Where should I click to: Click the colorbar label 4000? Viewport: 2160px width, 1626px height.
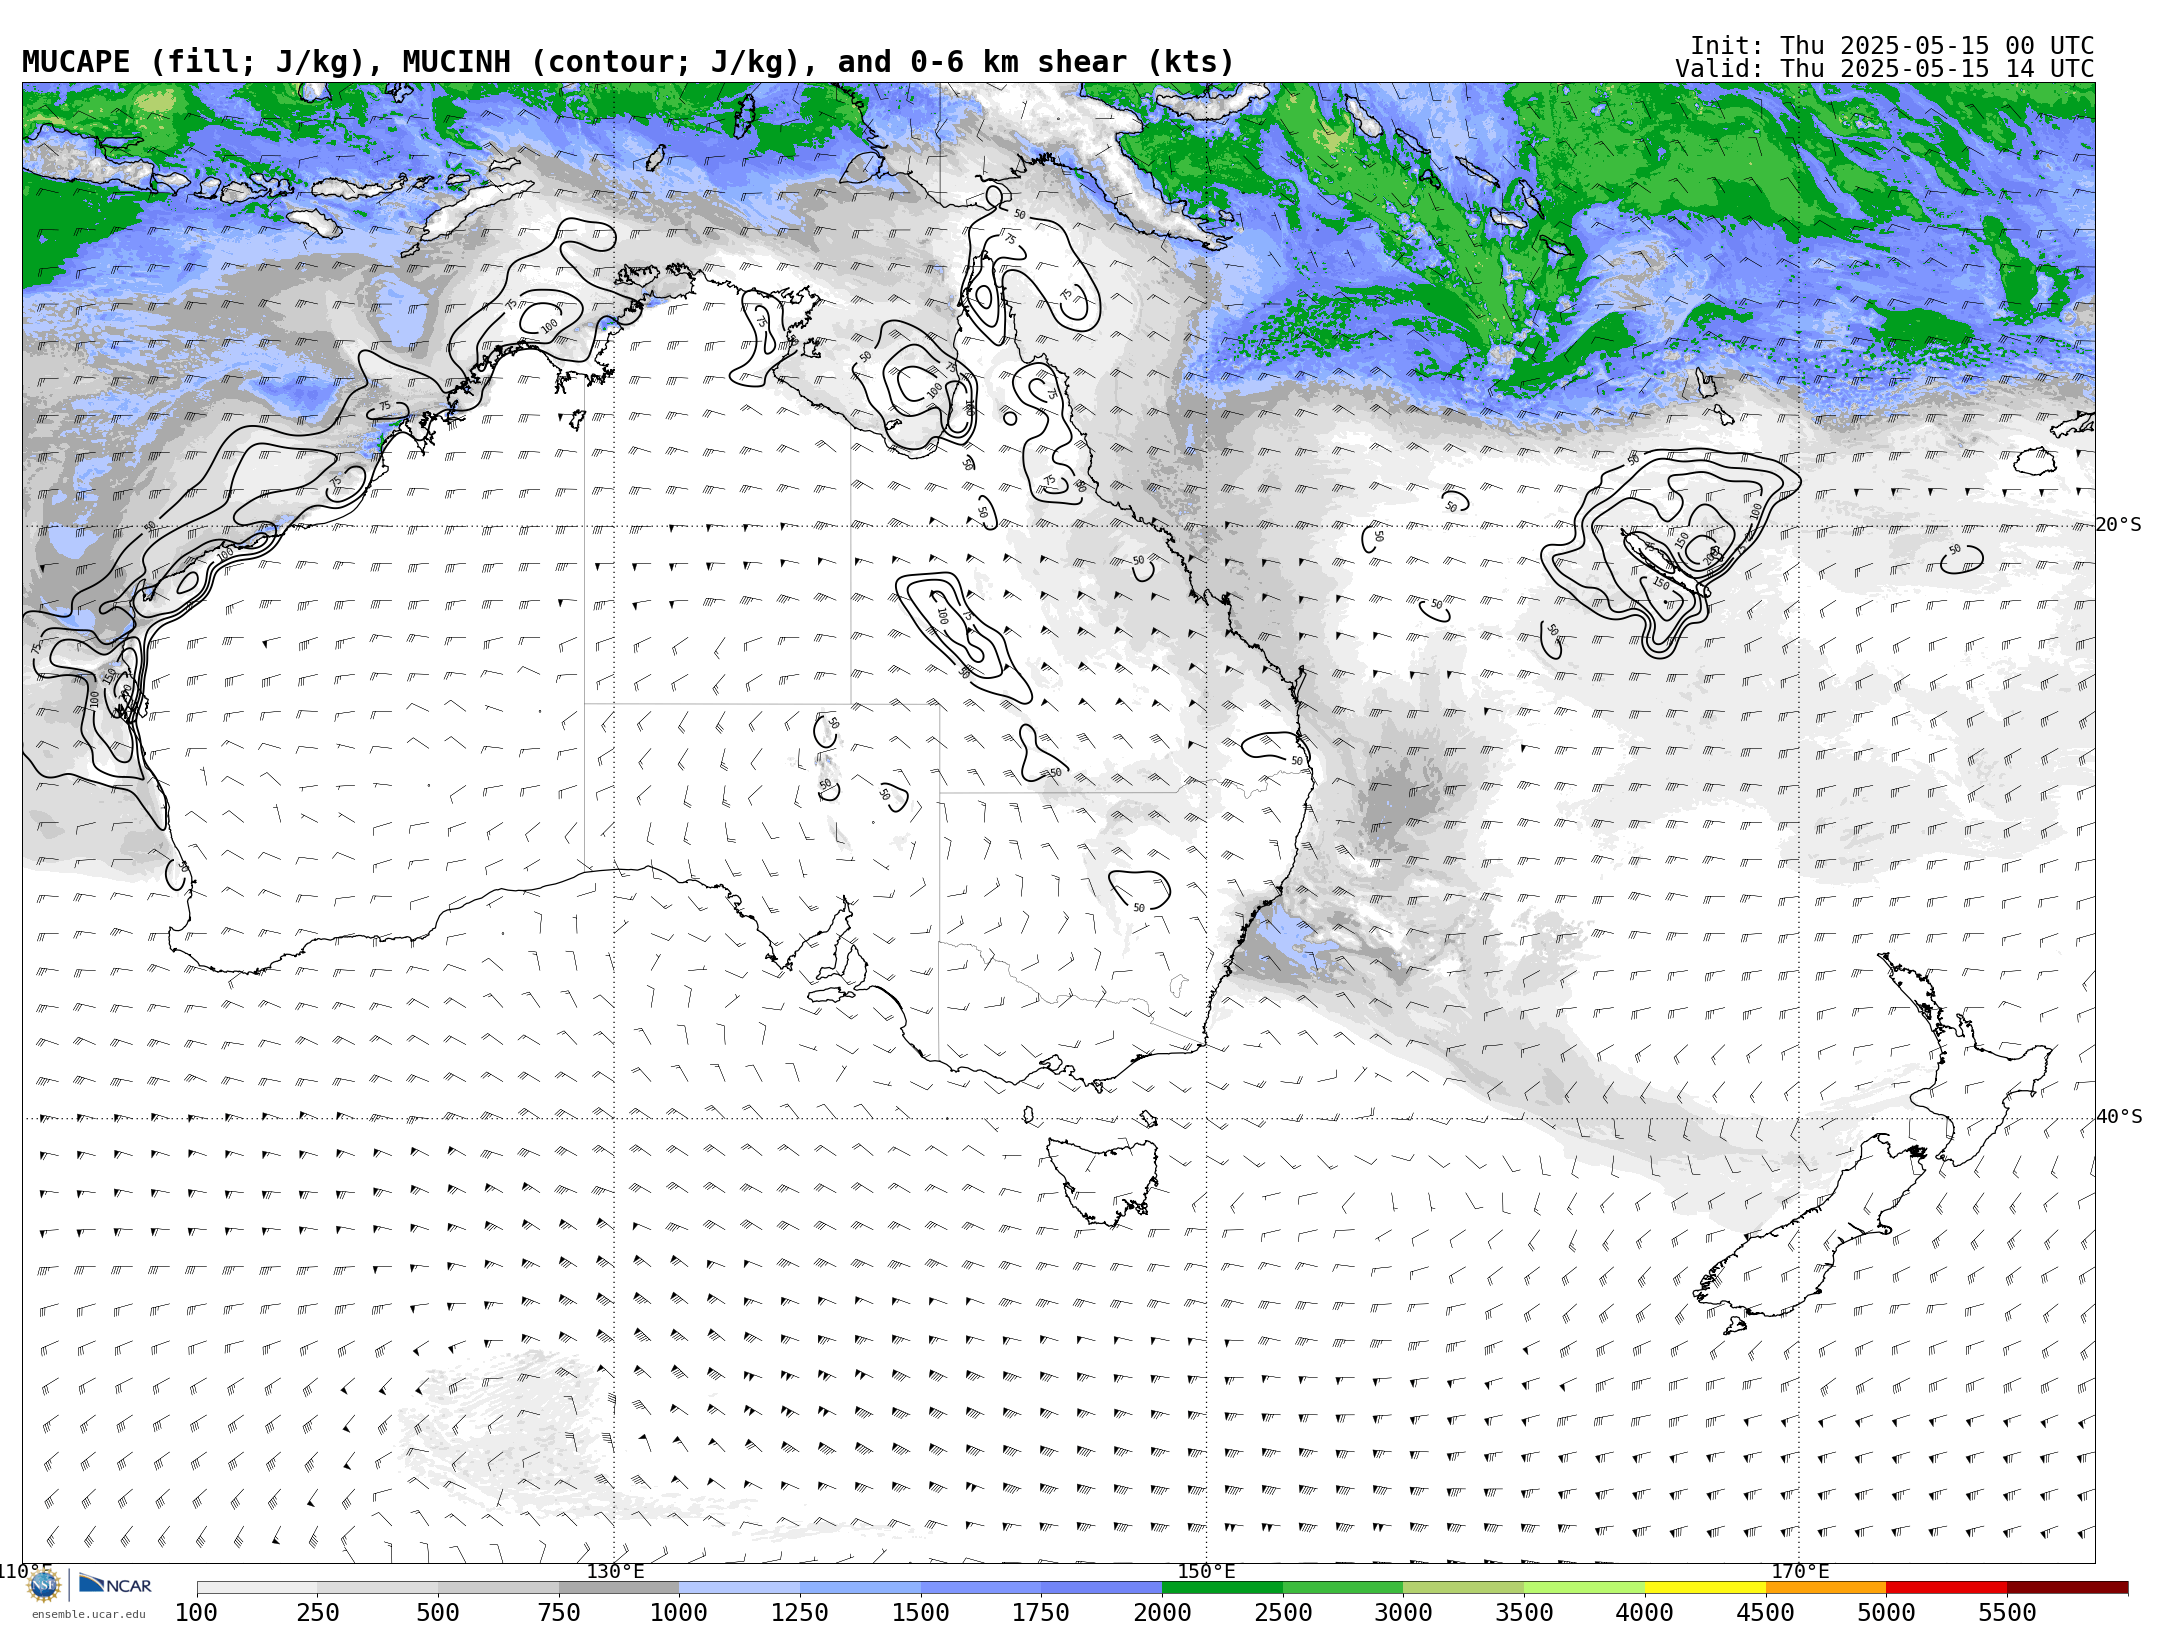point(1645,1613)
